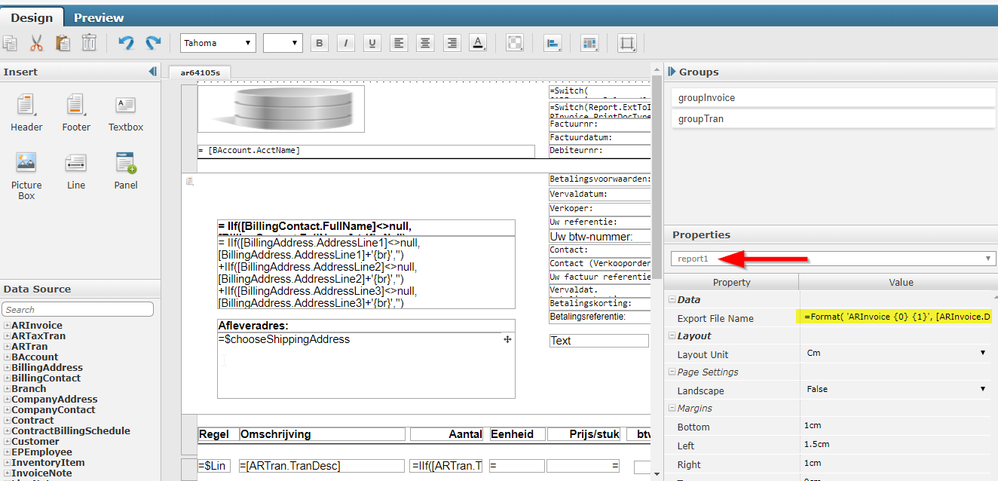
Task: Insert a Panel element
Action: click(x=125, y=171)
